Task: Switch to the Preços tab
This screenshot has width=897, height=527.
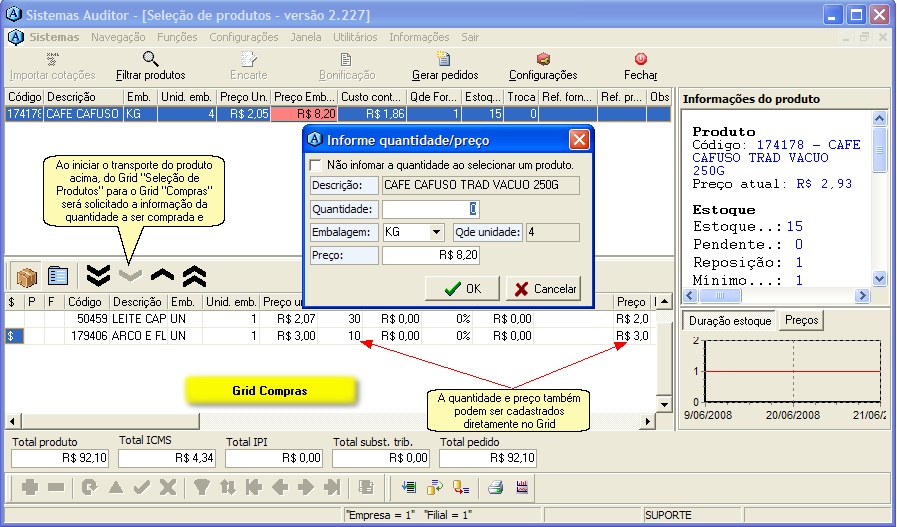Action: pos(801,321)
